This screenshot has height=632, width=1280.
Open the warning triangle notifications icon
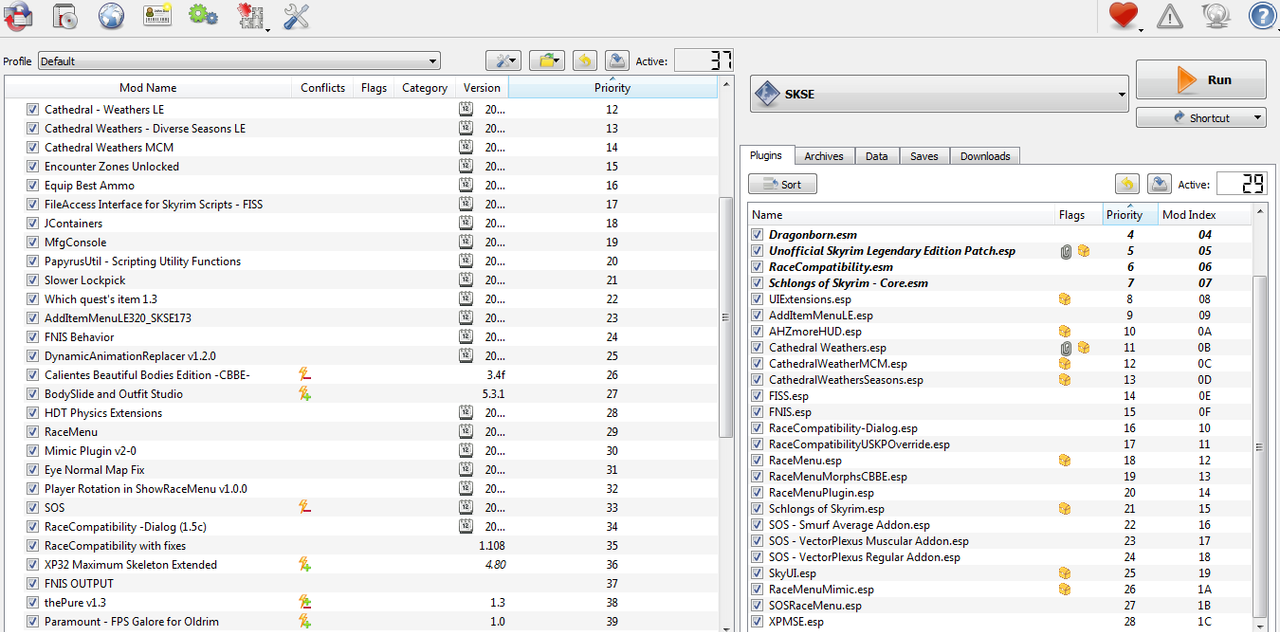[x=1169, y=15]
